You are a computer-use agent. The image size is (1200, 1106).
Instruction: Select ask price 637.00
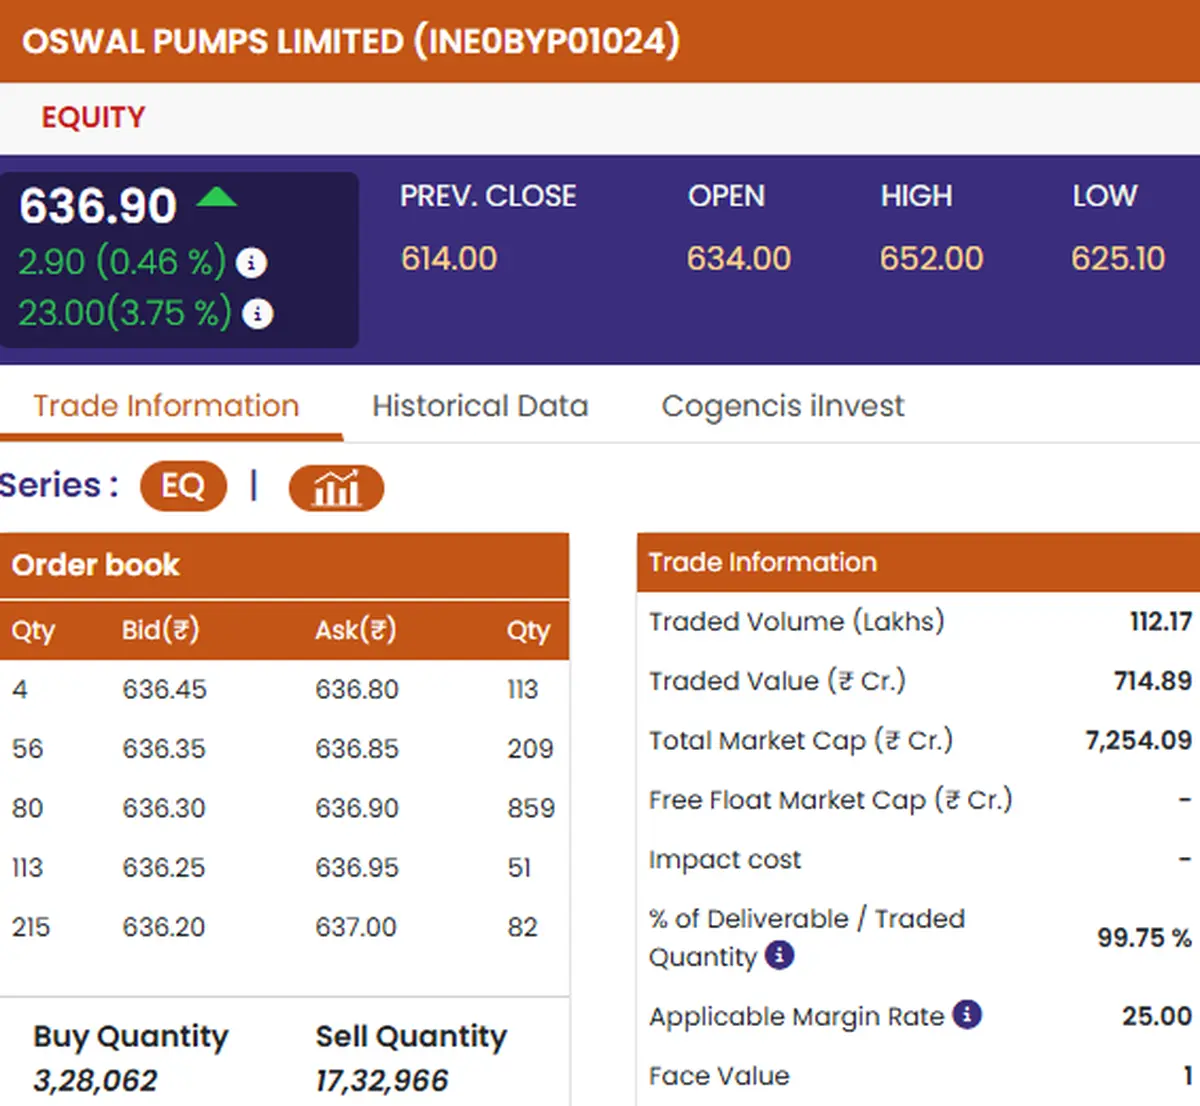coord(356,927)
